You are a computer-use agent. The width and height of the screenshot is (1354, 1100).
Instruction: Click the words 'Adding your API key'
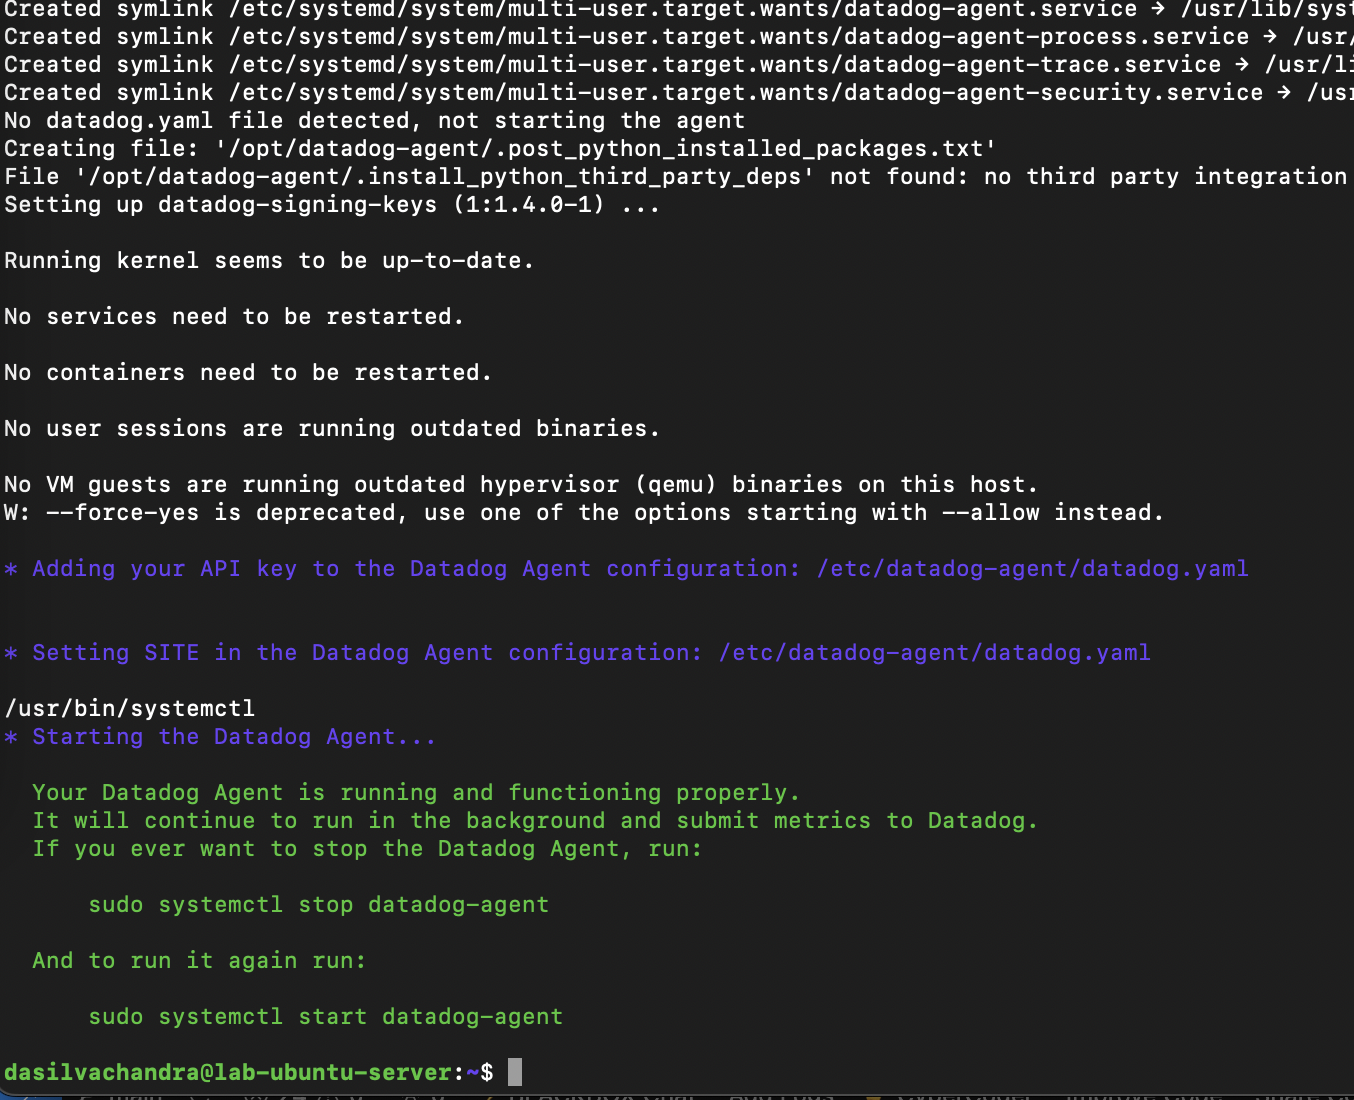pos(165,569)
